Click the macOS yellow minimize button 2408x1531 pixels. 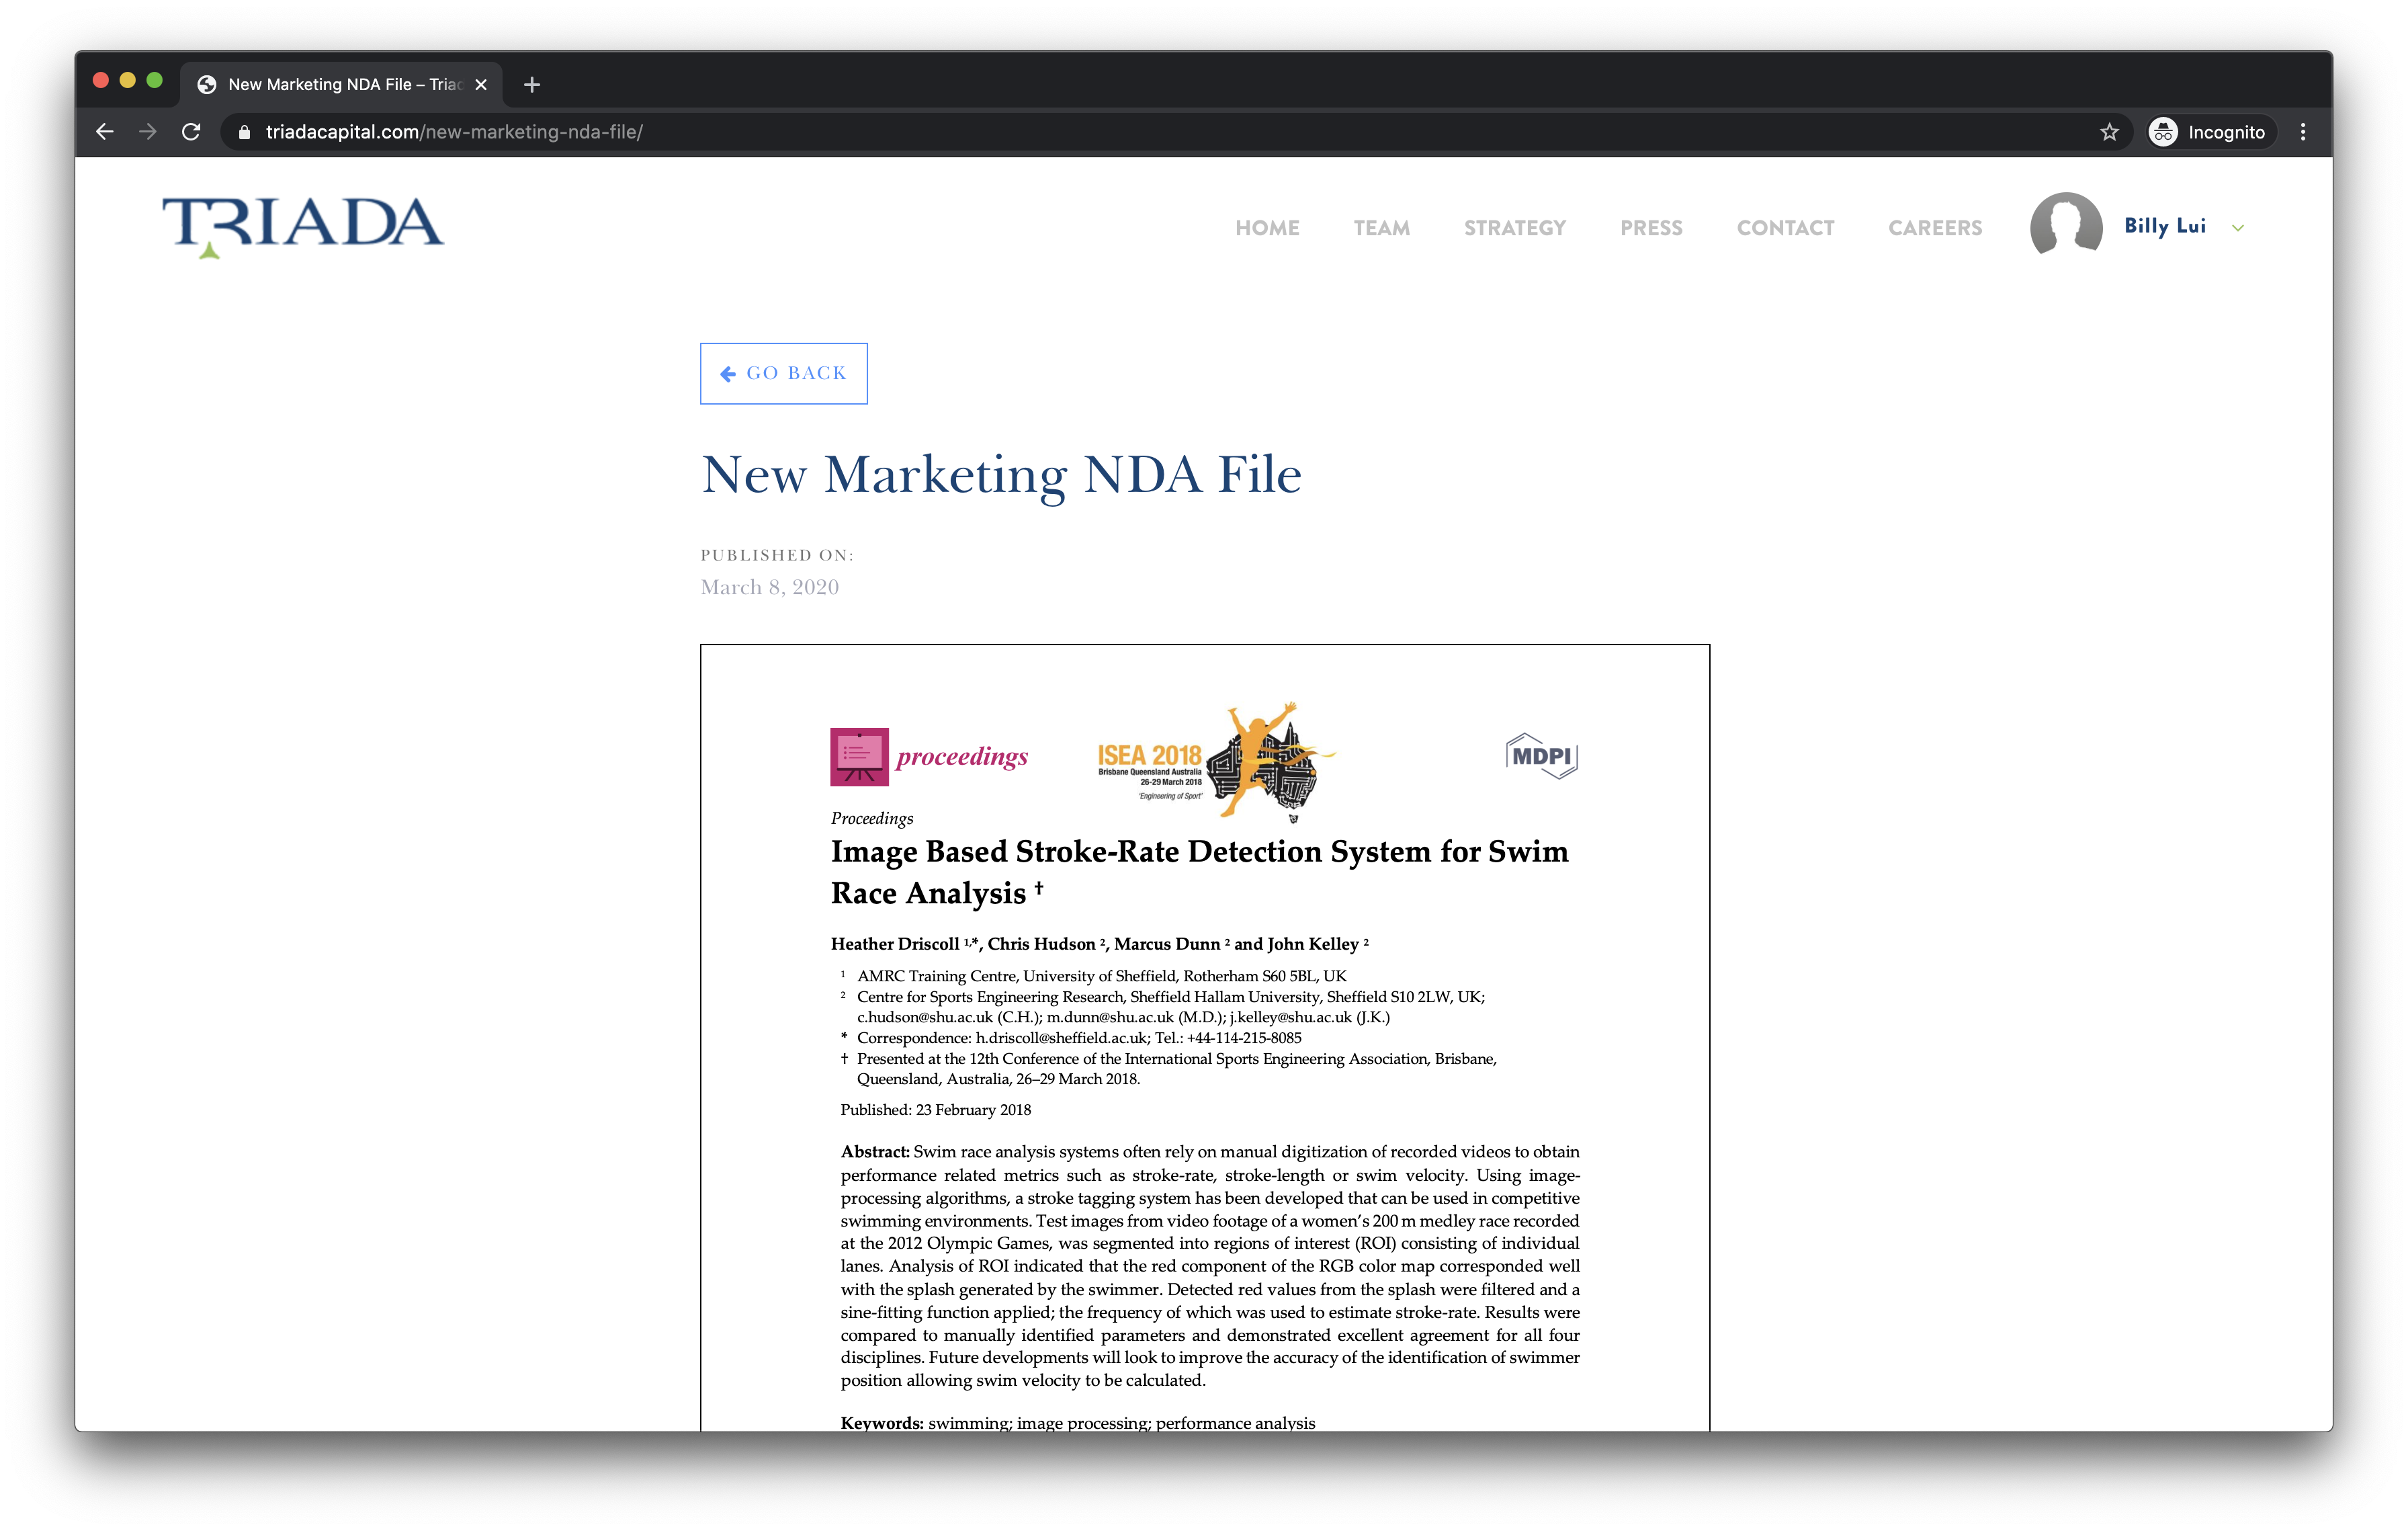[x=127, y=80]
